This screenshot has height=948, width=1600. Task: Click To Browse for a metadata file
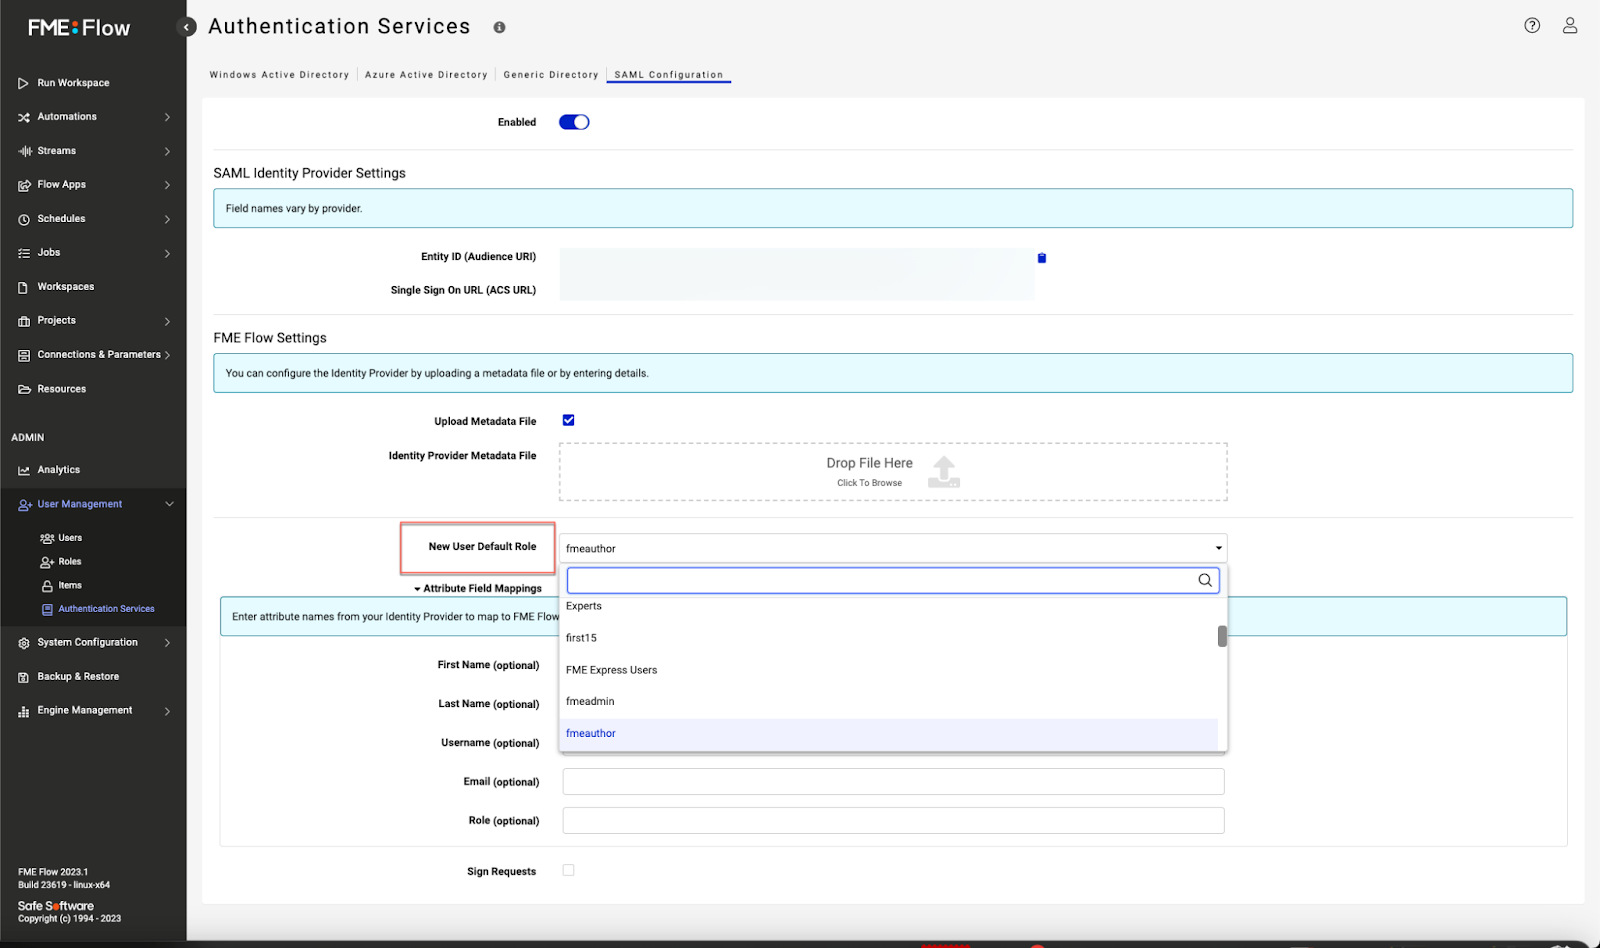point(869,482)
